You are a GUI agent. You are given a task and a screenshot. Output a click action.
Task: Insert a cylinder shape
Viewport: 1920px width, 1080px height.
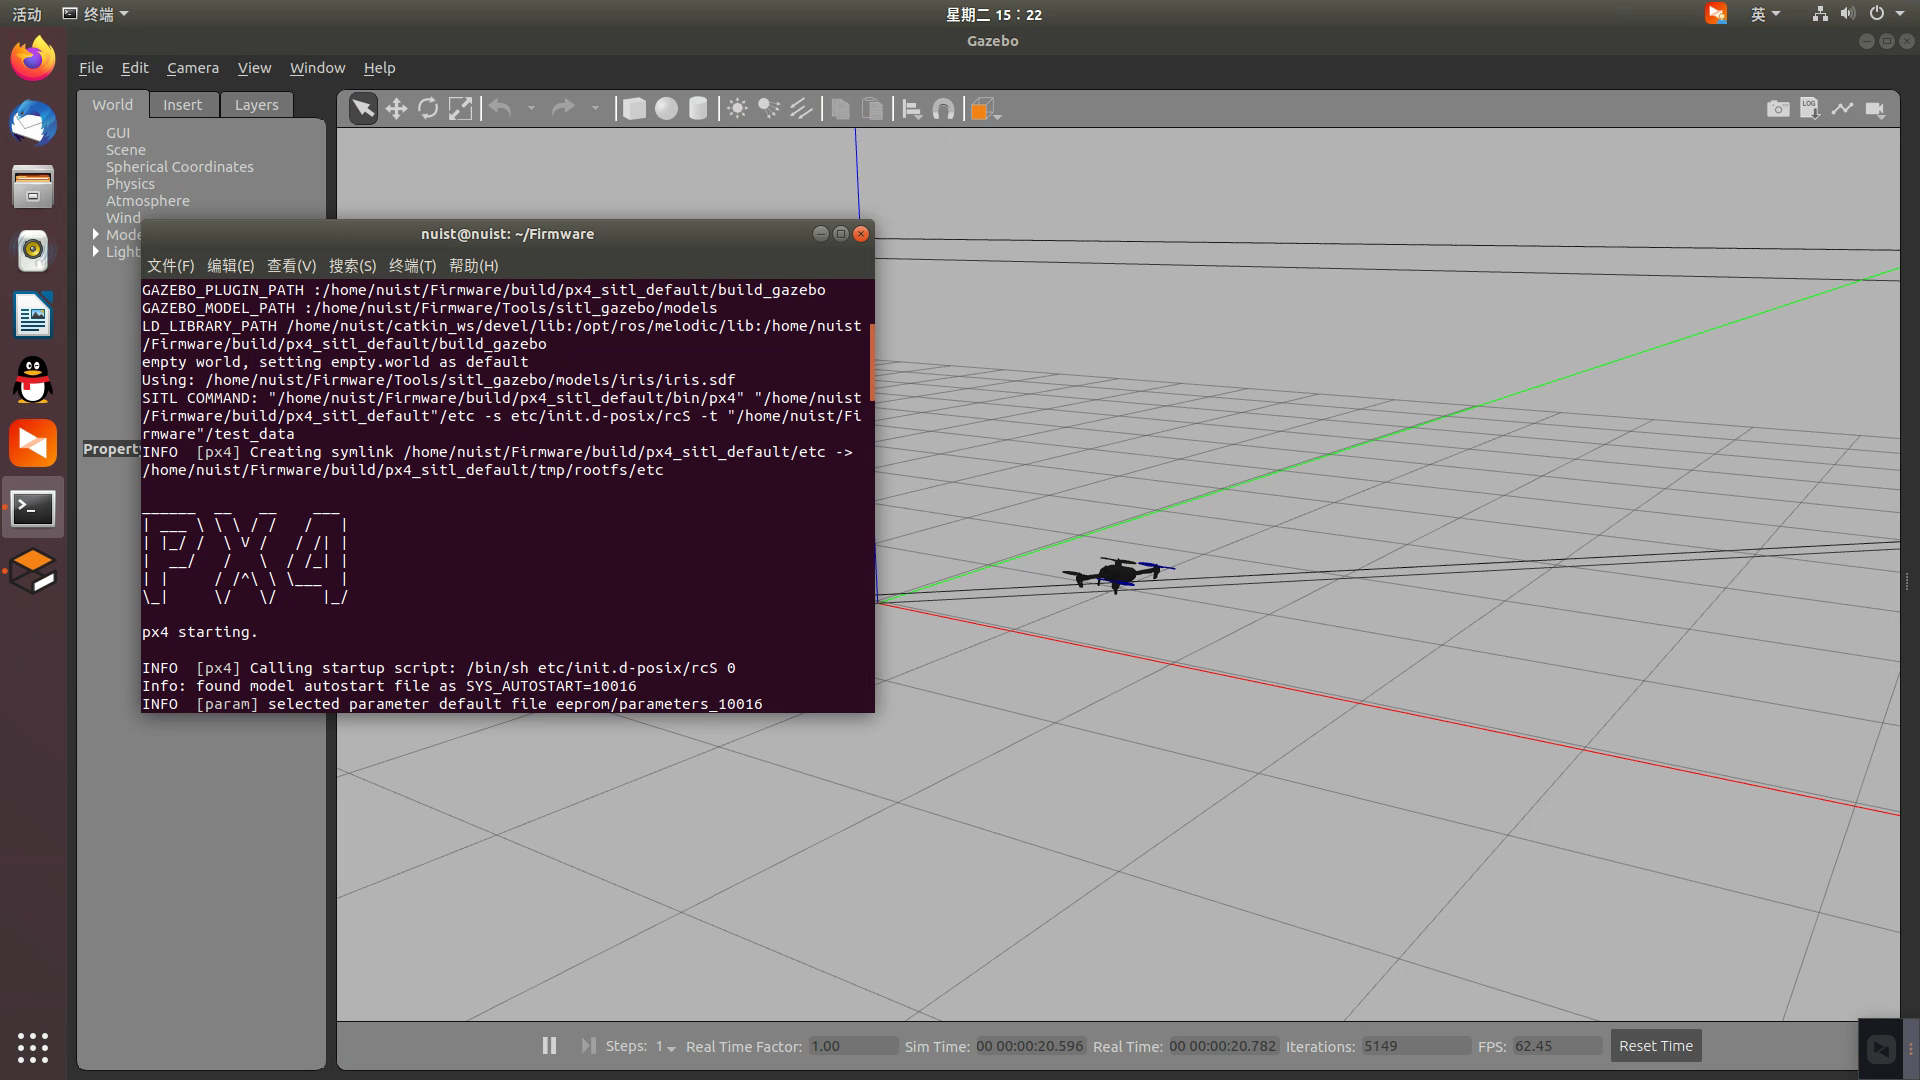(x=698, y=109)
